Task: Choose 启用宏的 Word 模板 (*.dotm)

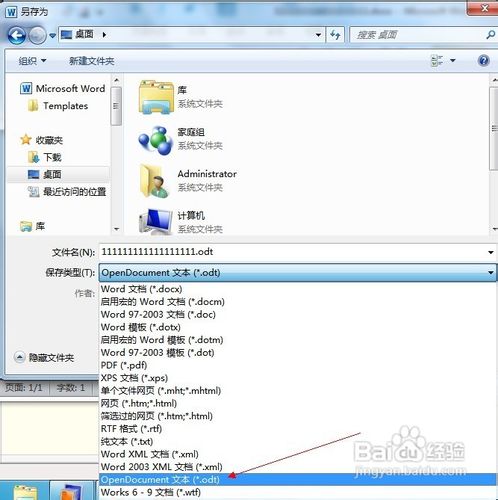Action: tap(297, 340)
